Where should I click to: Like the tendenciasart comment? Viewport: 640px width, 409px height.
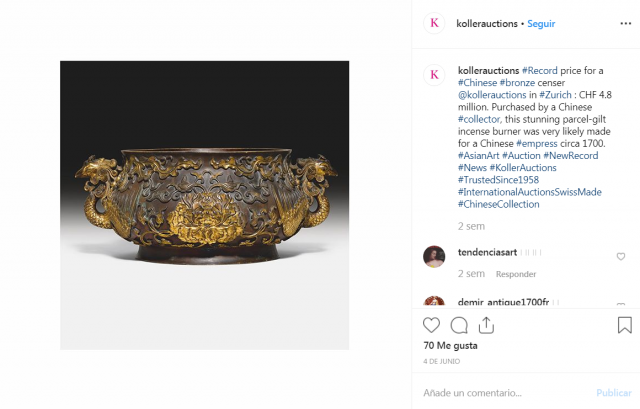tap(621, 257)
